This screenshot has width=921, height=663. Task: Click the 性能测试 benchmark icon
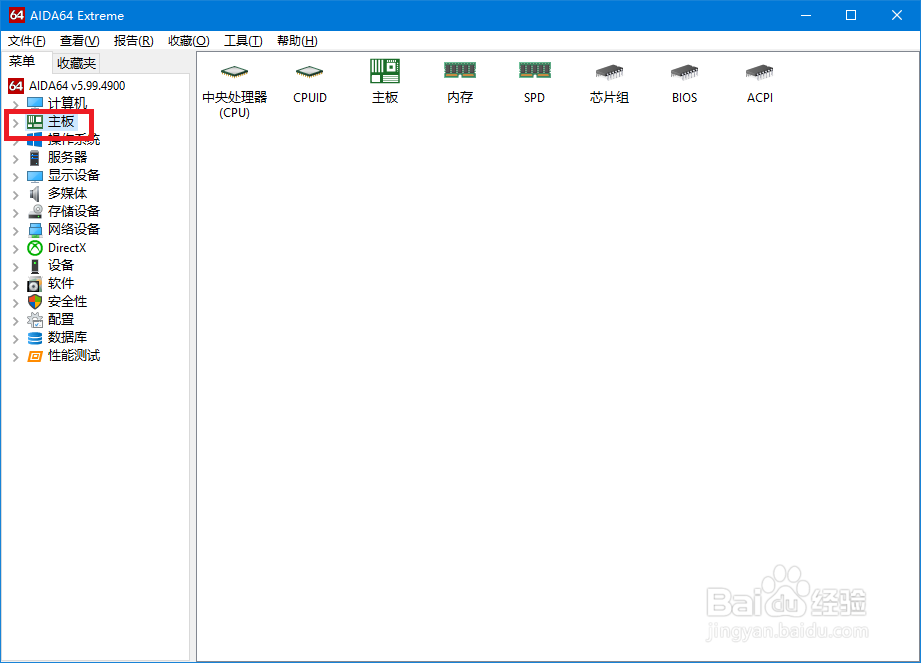[35, 356]
